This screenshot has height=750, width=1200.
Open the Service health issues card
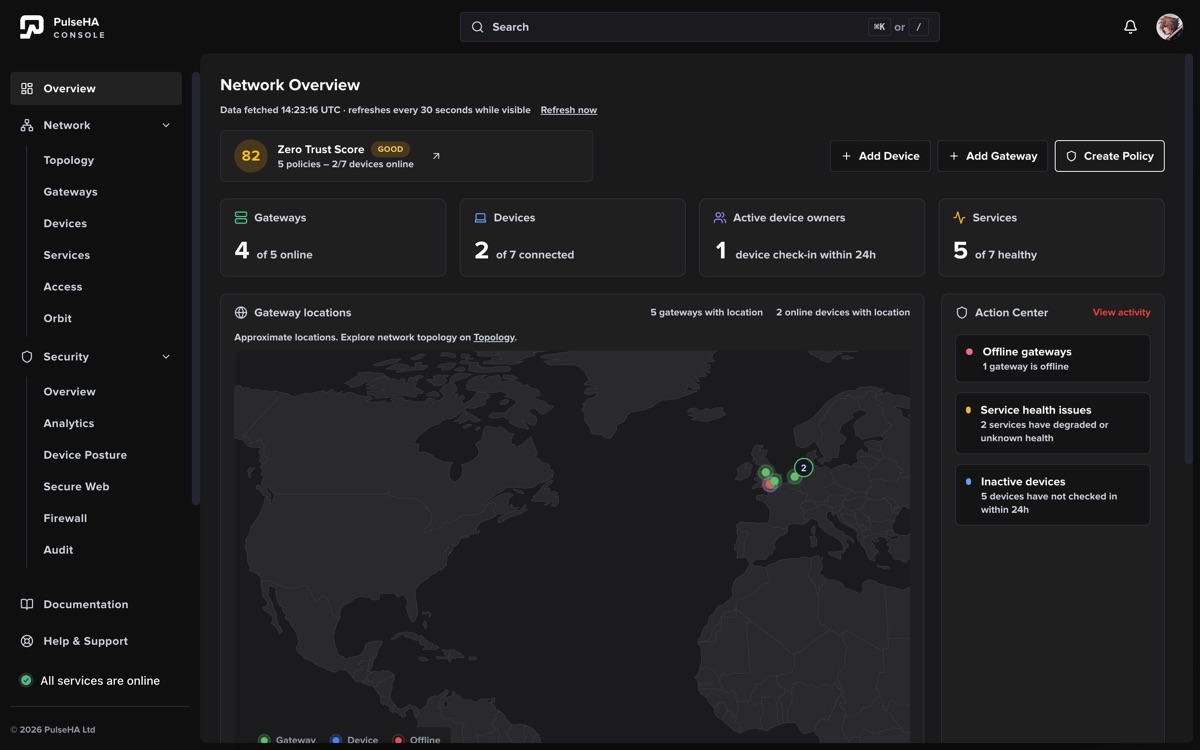coord(1053,423)
